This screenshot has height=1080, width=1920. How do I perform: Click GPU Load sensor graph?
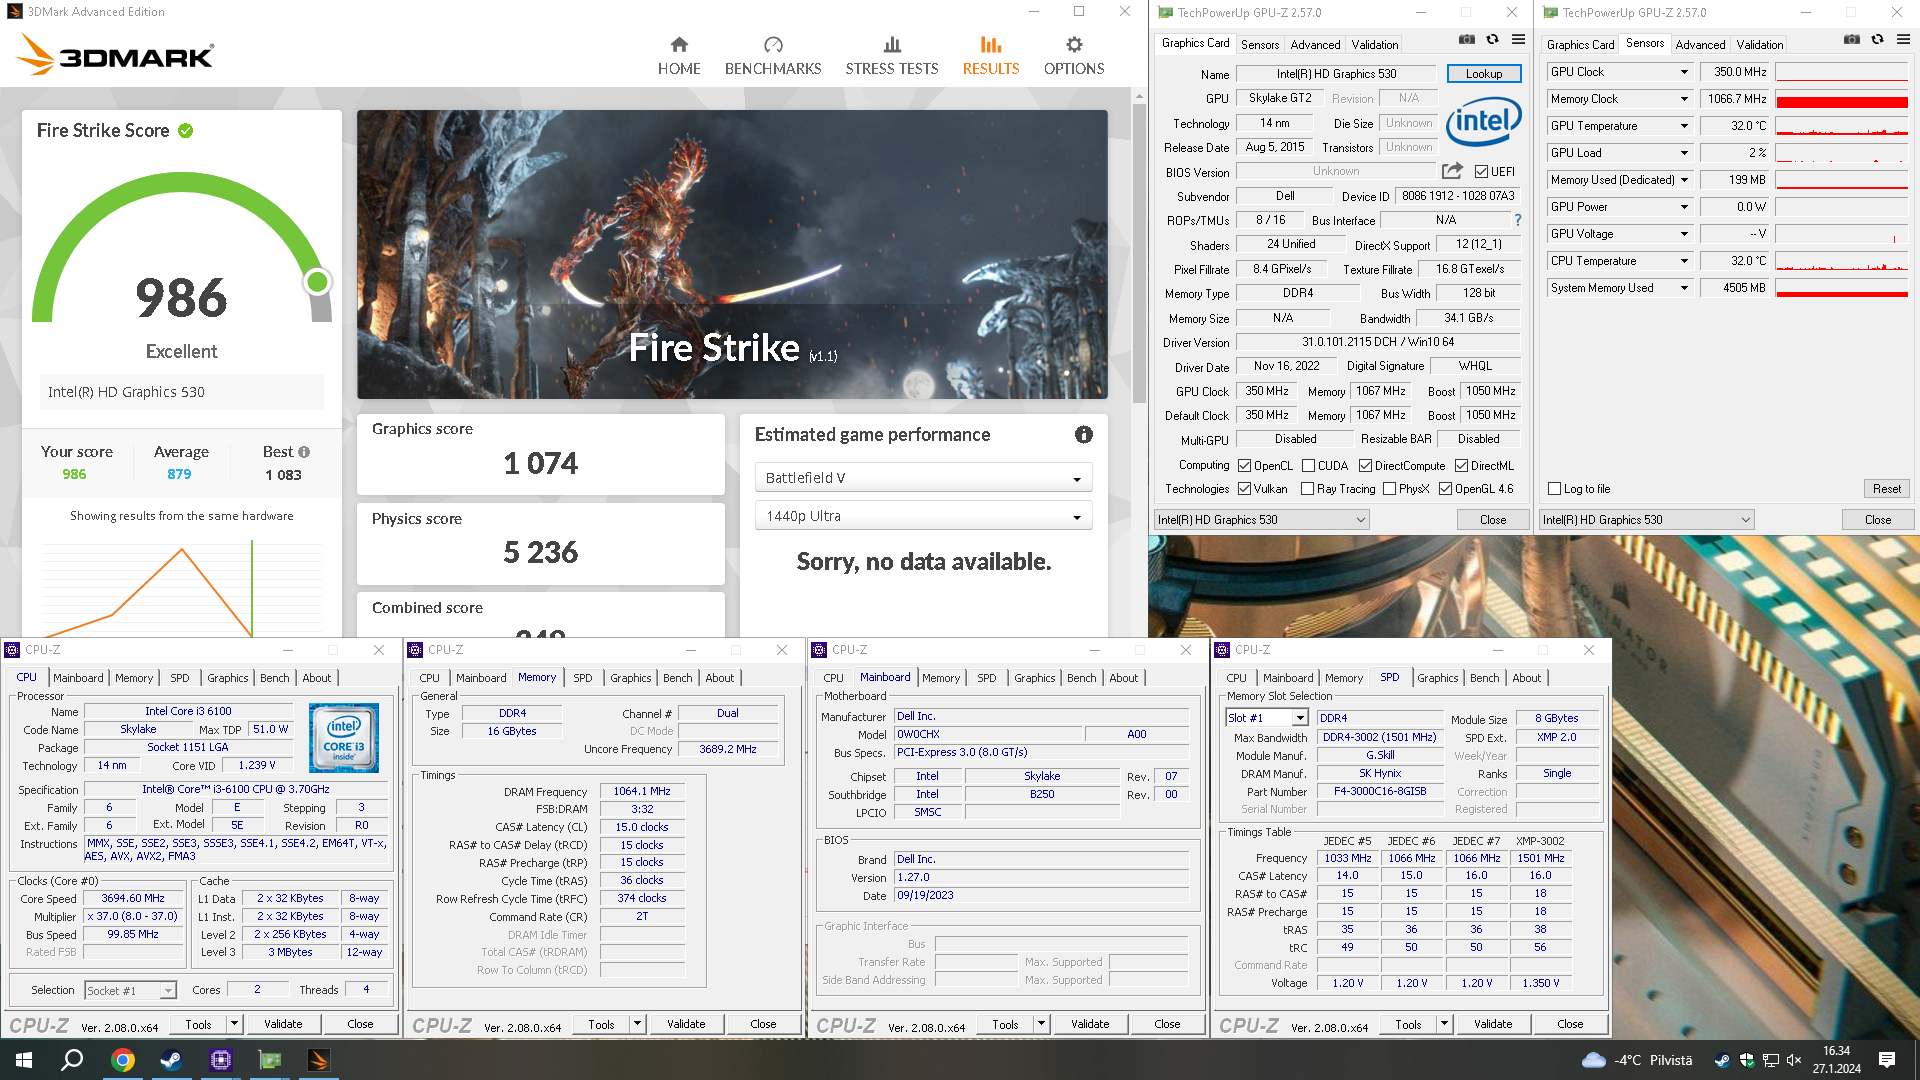point(1841,153)
